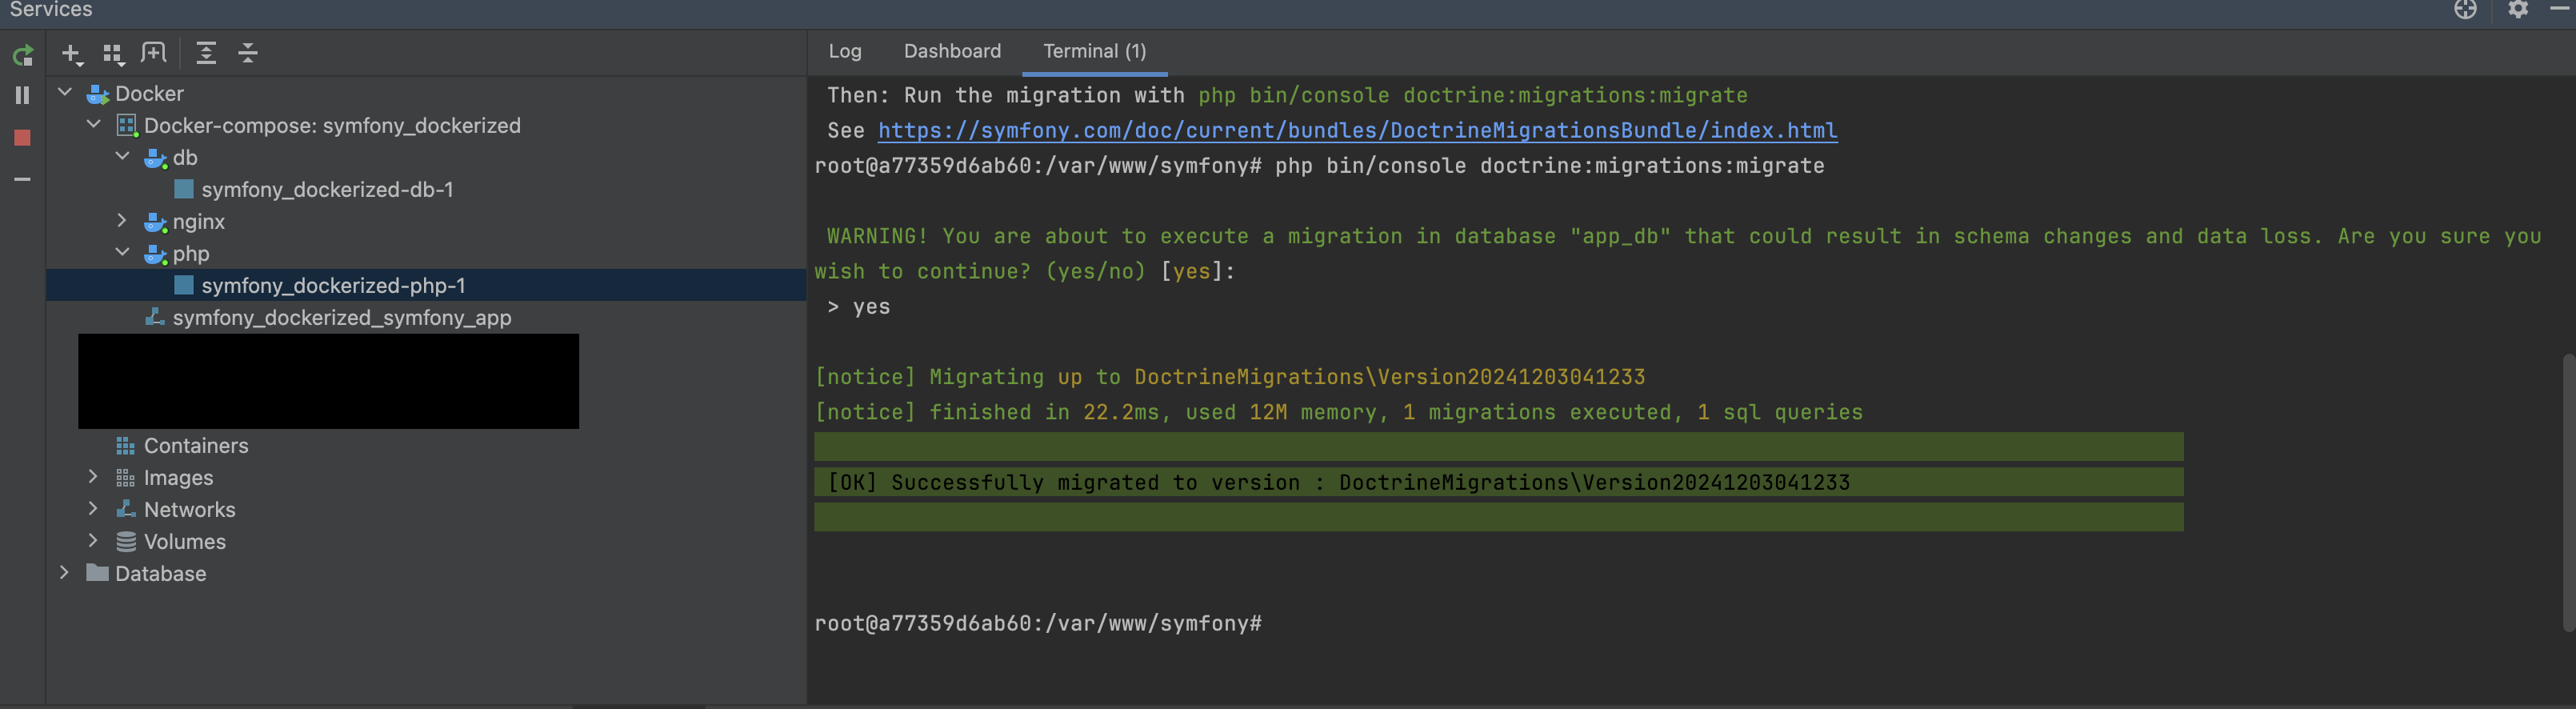Hide the Services tool window

(2560, 8)
